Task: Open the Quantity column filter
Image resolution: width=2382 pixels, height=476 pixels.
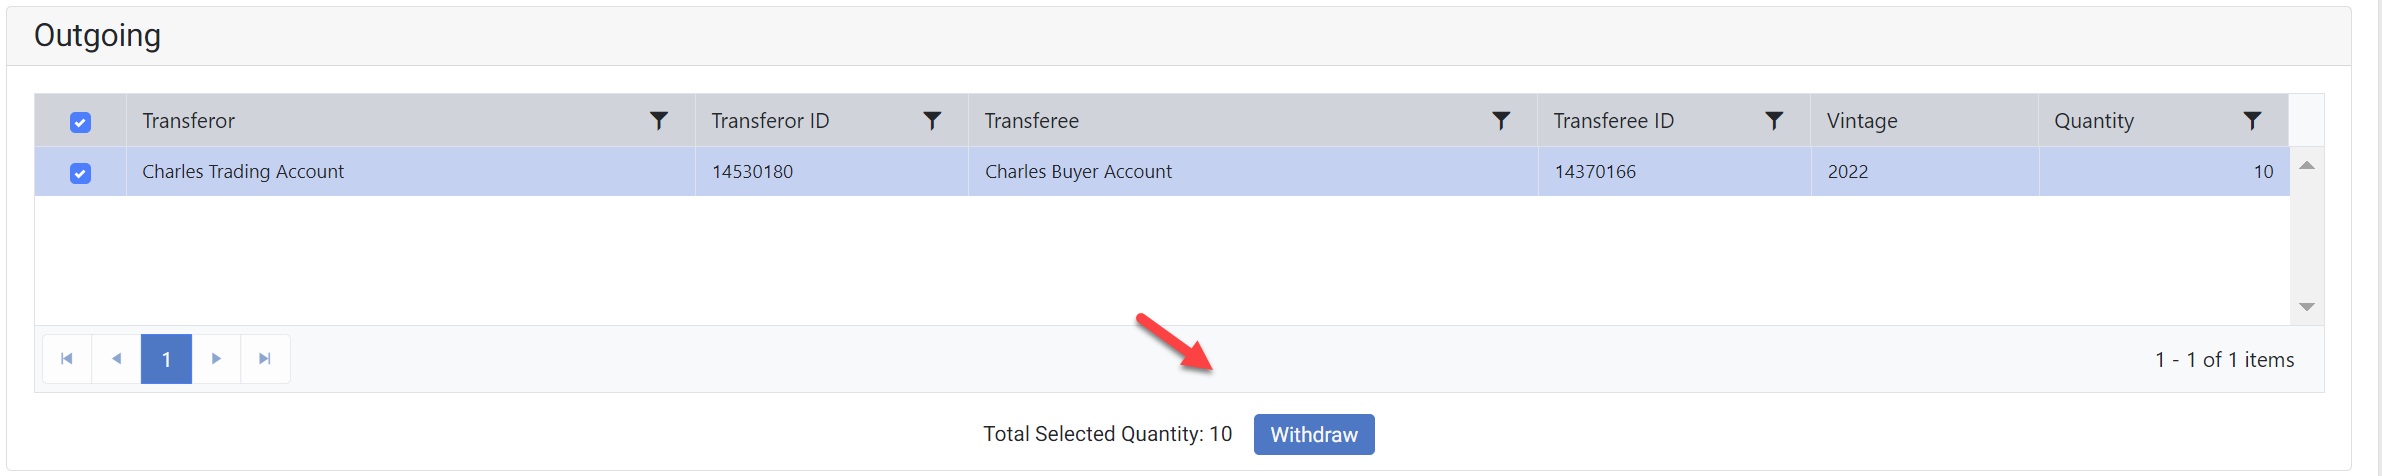Action: pos(2252,121)
